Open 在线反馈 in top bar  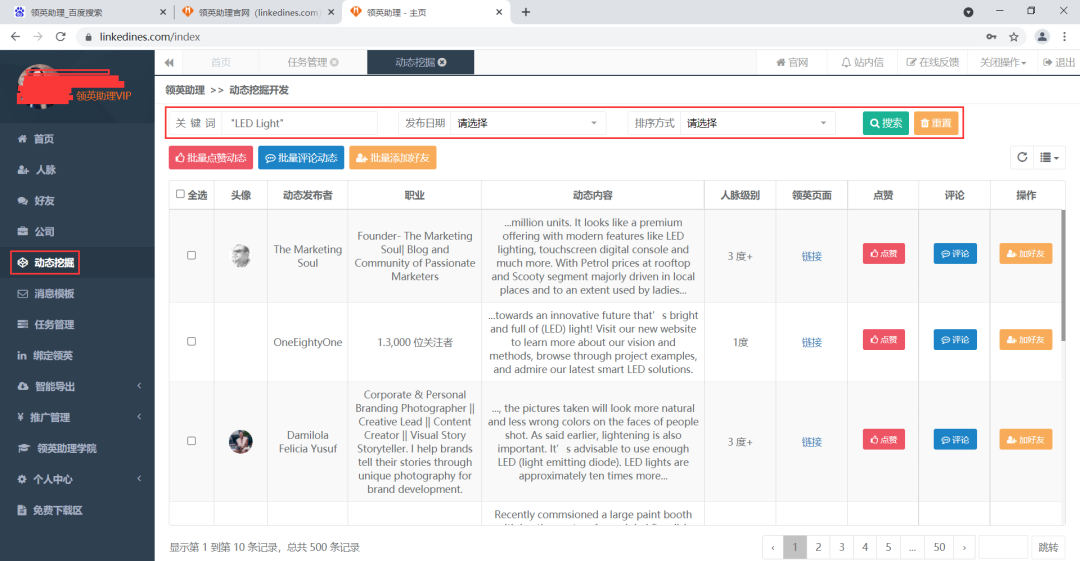tap(933, 62)
